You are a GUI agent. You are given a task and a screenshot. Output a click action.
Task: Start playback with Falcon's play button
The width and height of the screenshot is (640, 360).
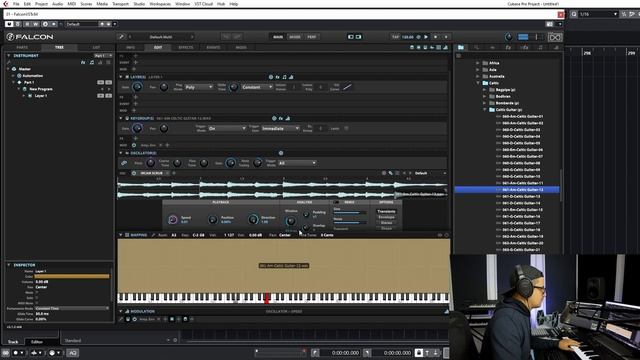click(x=426, y=37)
